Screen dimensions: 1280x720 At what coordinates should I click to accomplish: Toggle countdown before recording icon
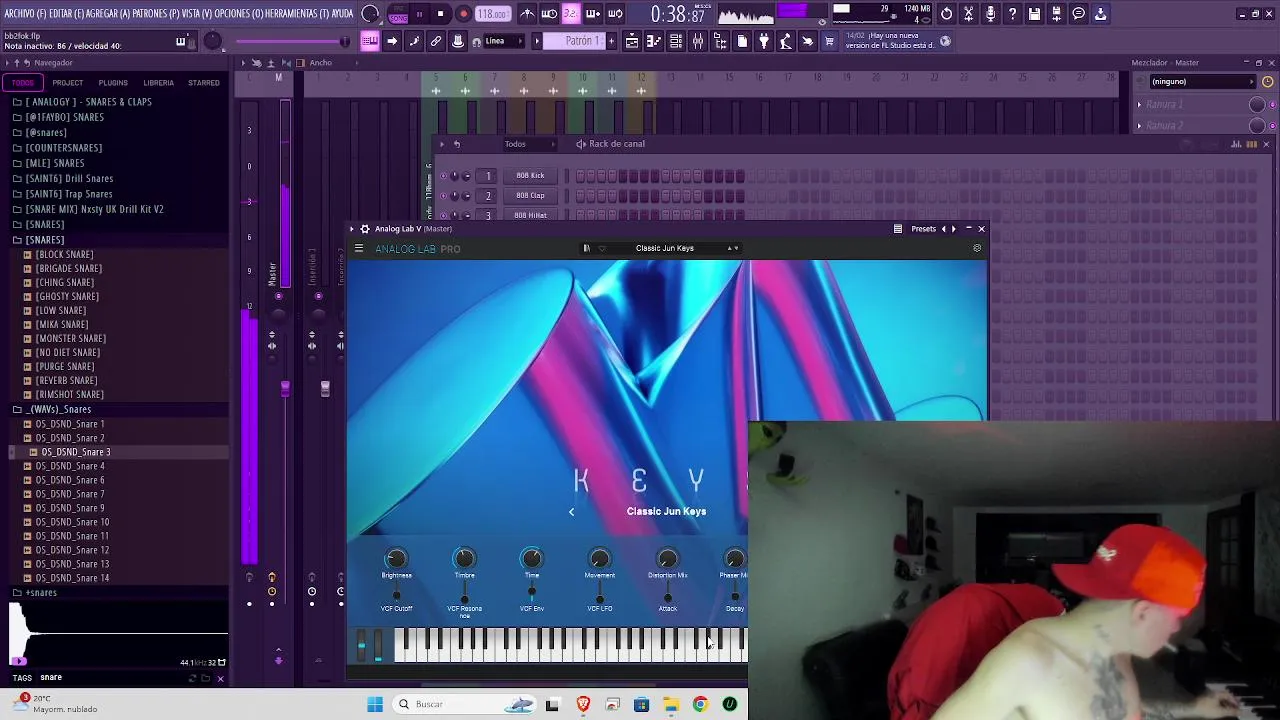tap(570, 14)
